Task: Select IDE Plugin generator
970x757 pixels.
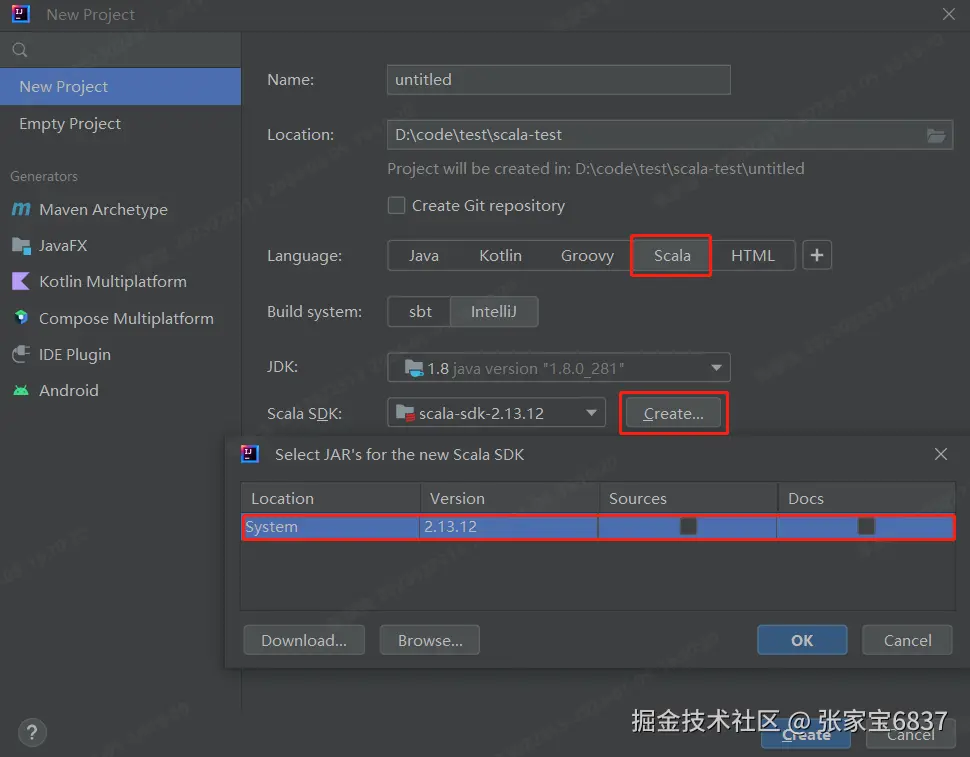Action: pyautogui.click(x=121, y=354)
